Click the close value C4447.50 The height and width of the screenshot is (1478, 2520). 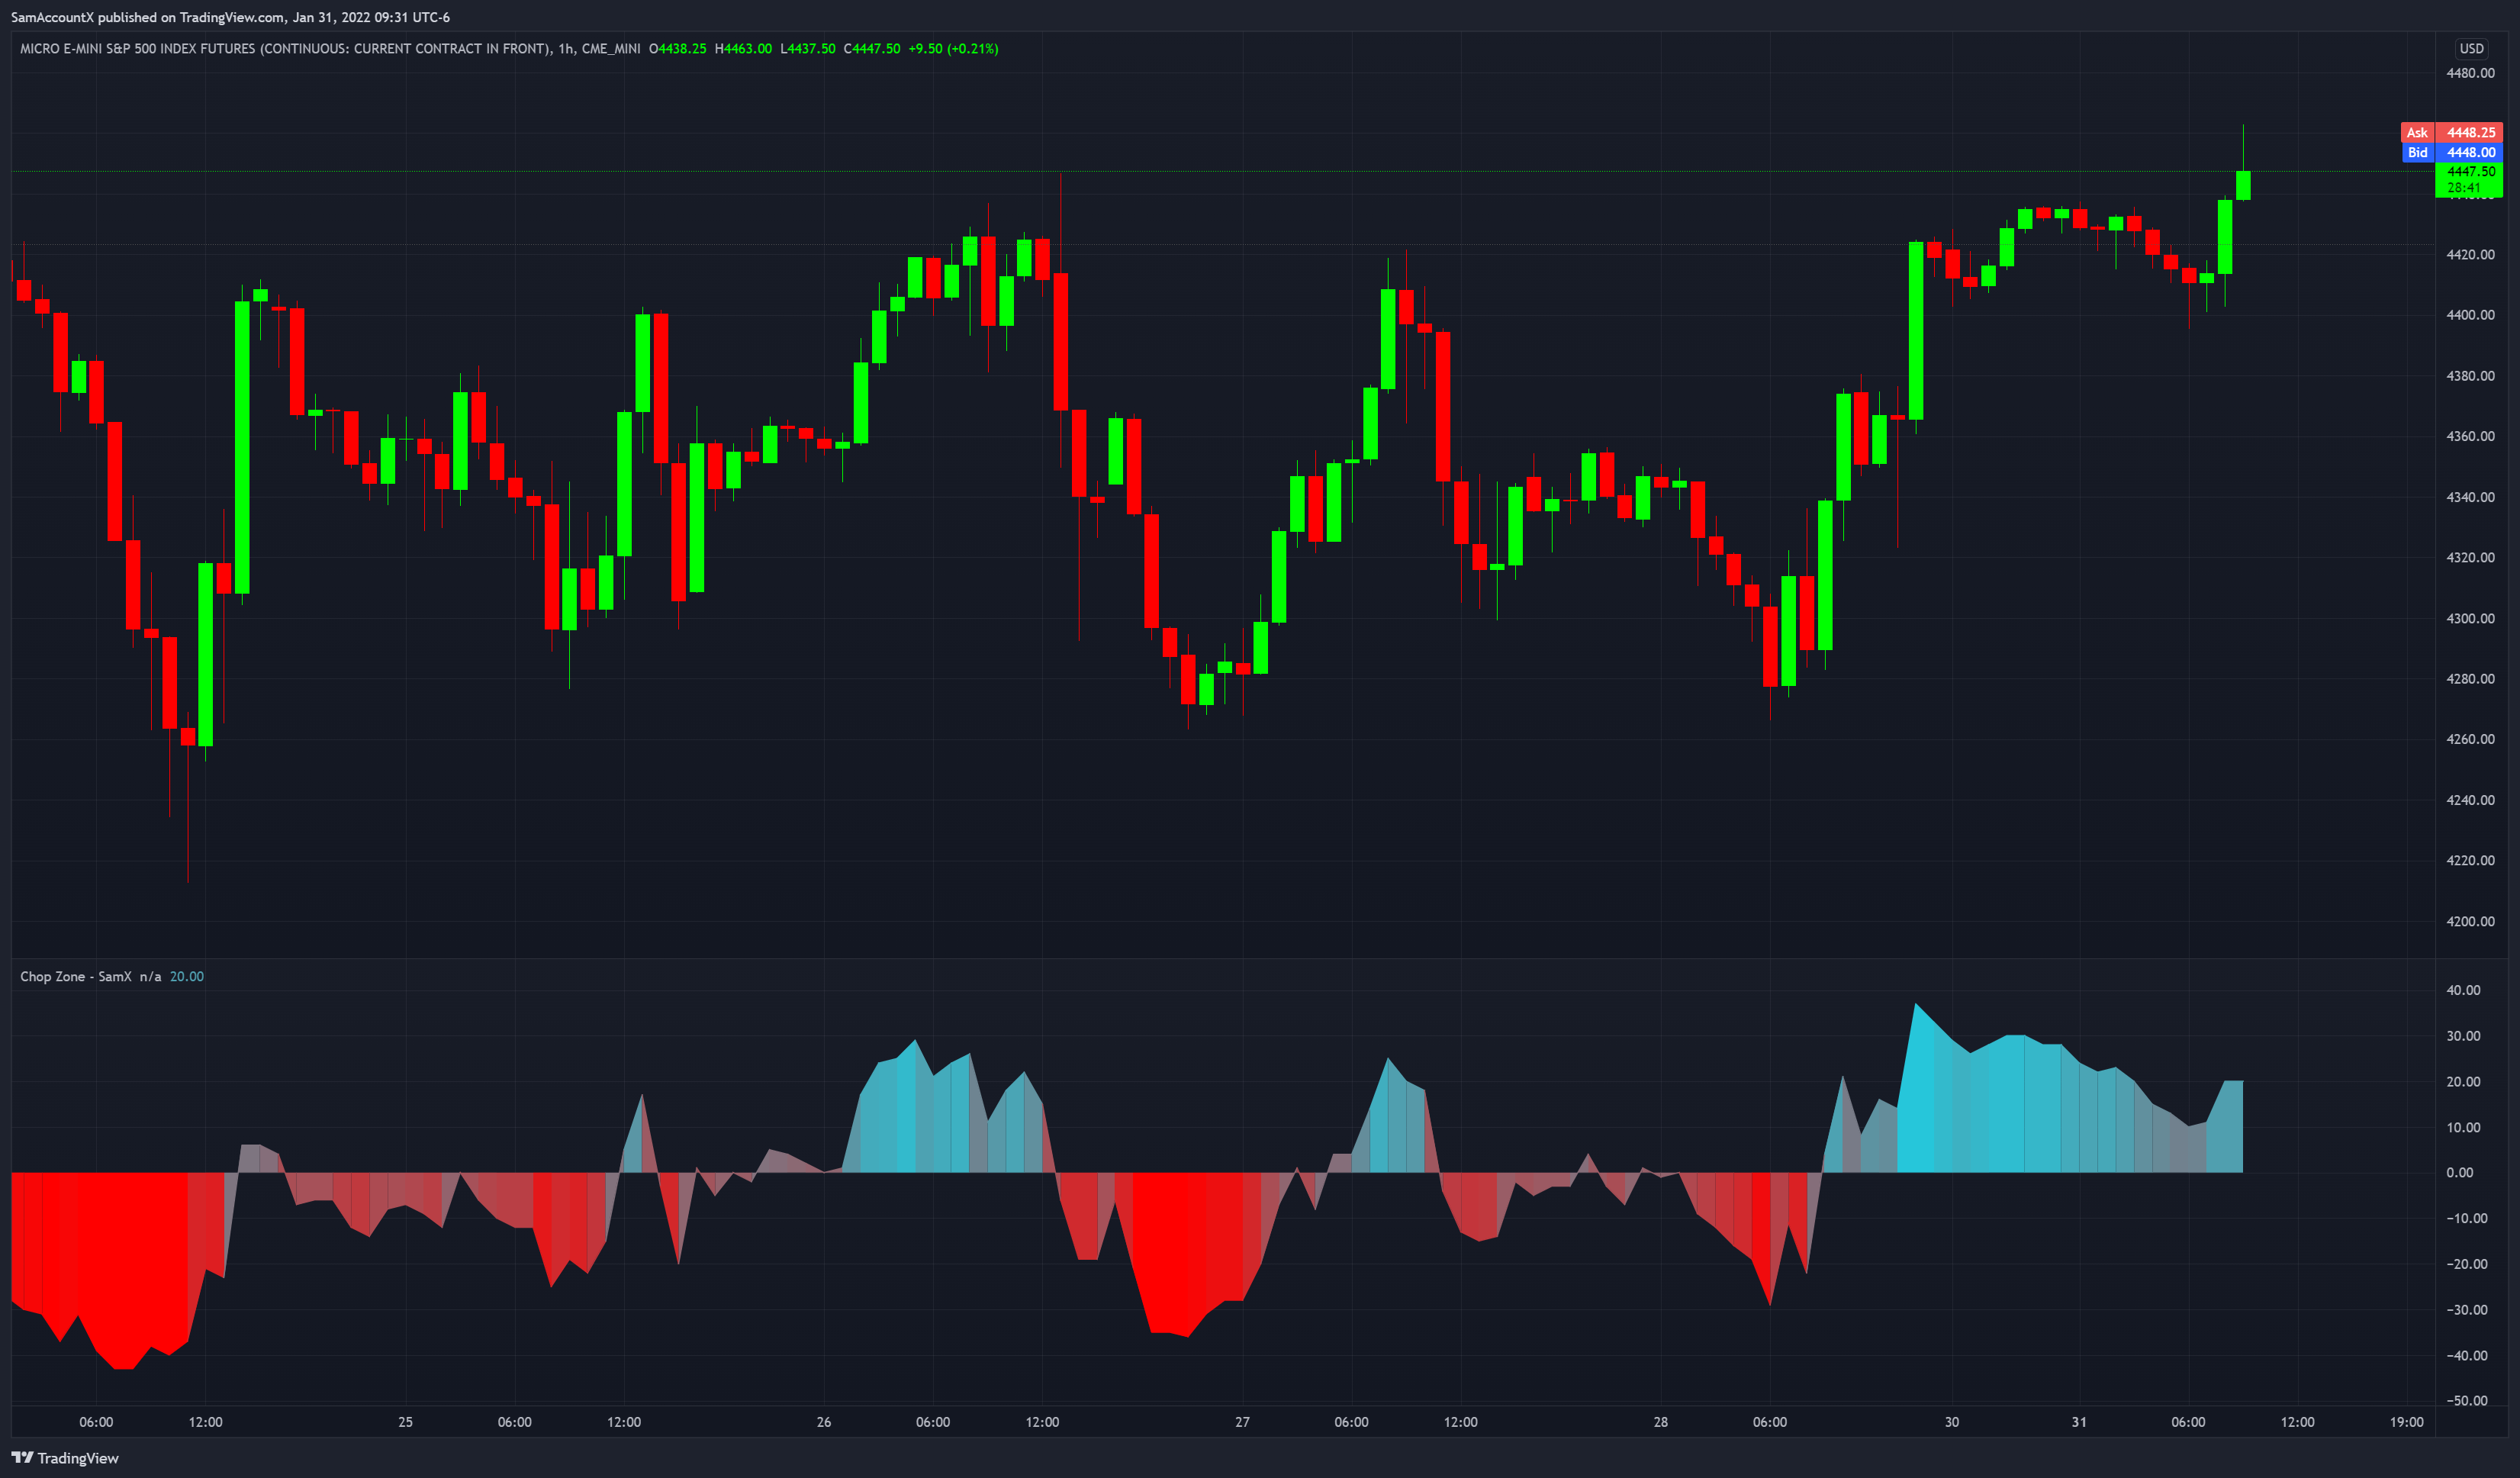point(872,48)
